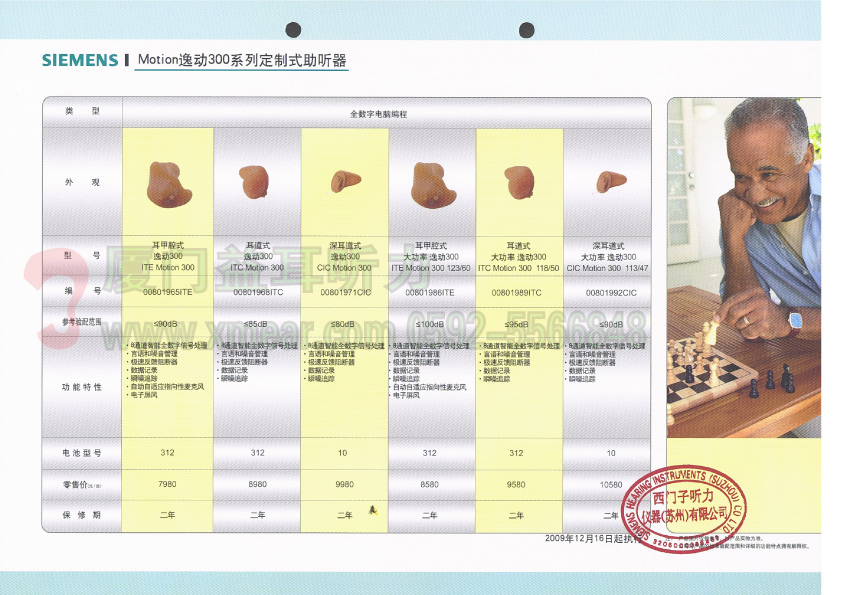Select the '编号' row label

pyautogui.click(x=82, y=291)
